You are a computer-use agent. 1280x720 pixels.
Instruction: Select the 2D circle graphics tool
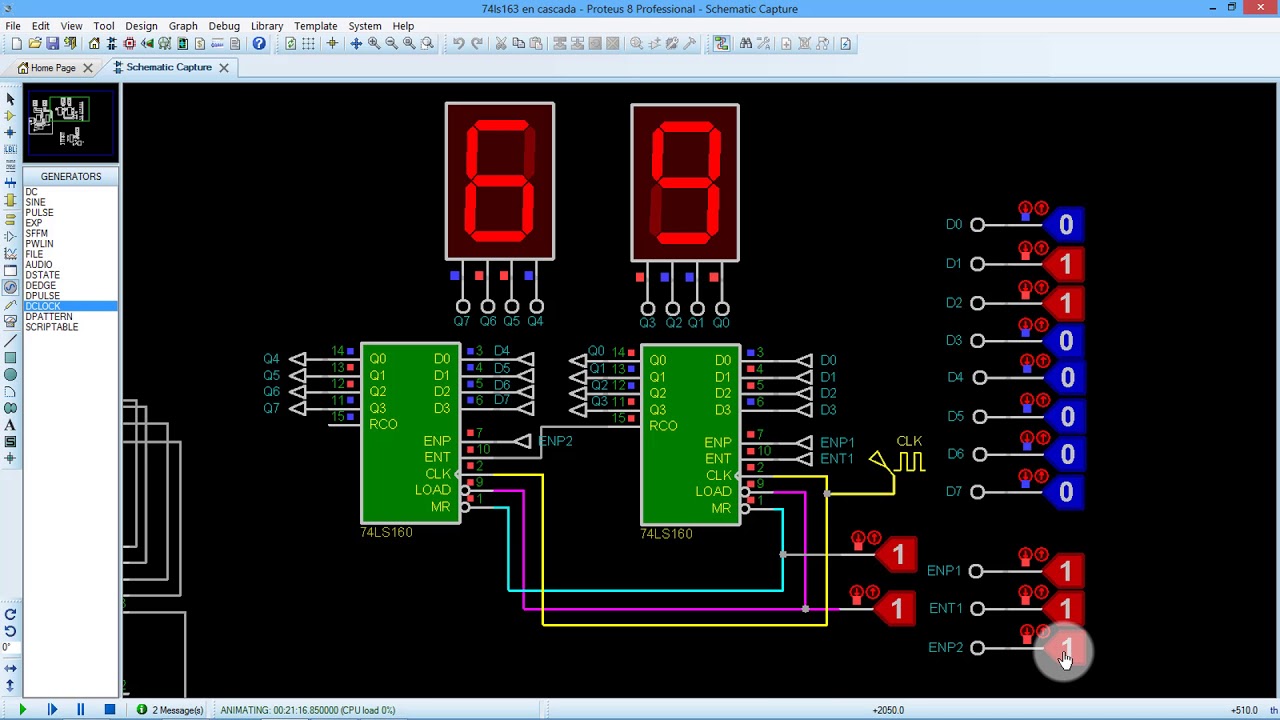[10, 375]
